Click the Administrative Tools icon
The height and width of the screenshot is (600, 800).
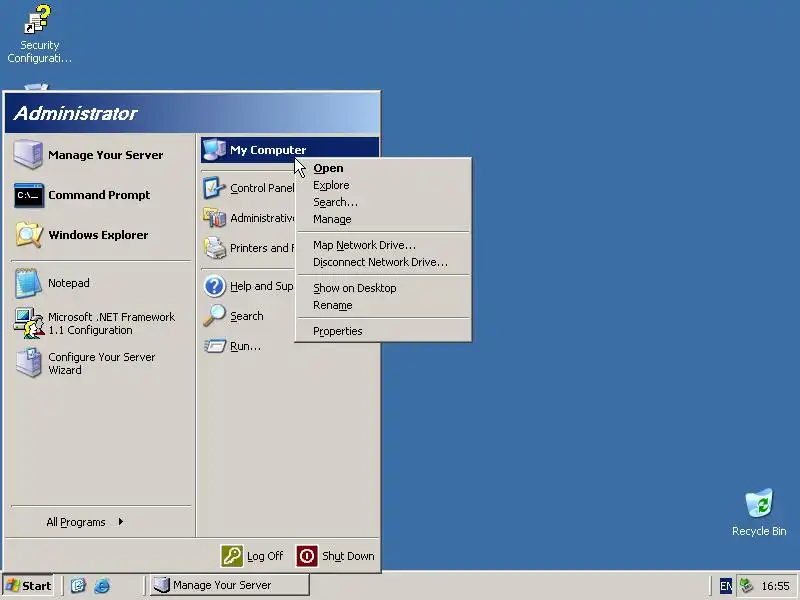click(x=214, y=218)
